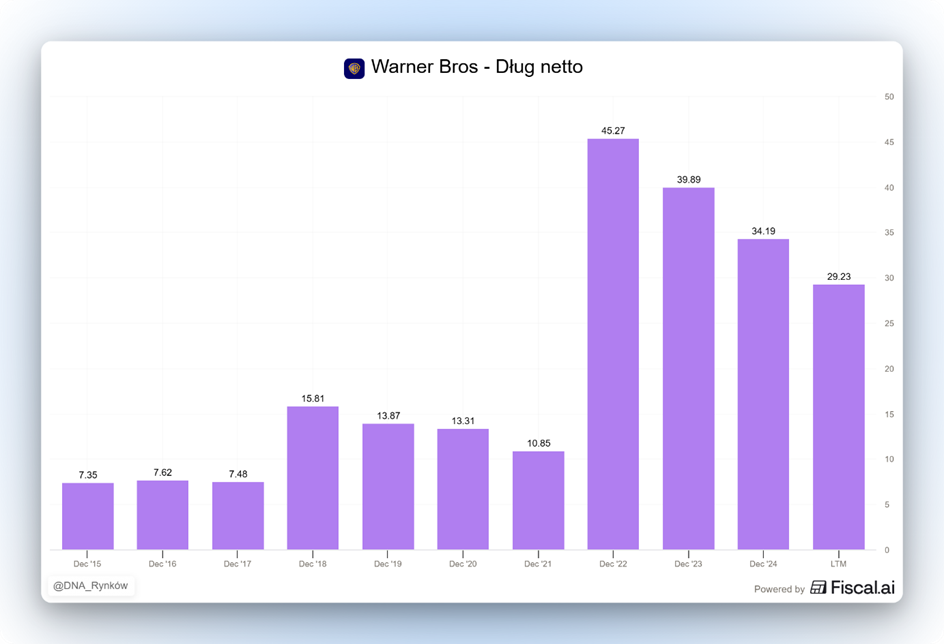Click the chart title Warner Bros - Dług netto
This screenshot has height=644, width=944.
(x=476, y=67)
